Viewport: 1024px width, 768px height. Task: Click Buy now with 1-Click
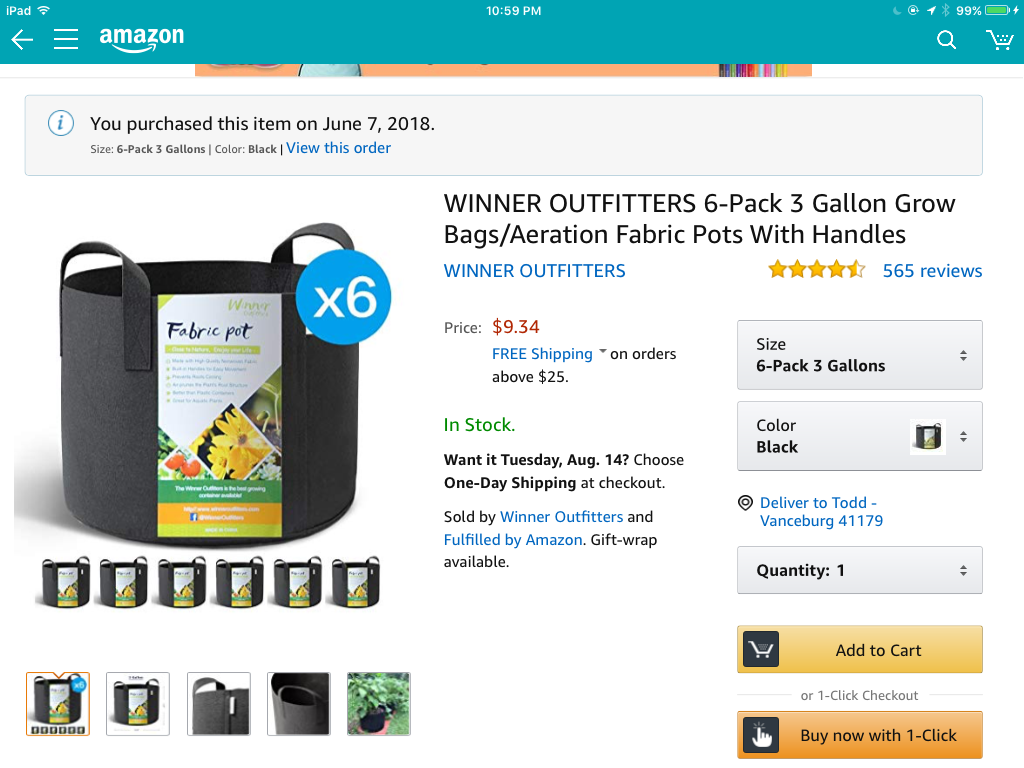click(x=859, y=735)
